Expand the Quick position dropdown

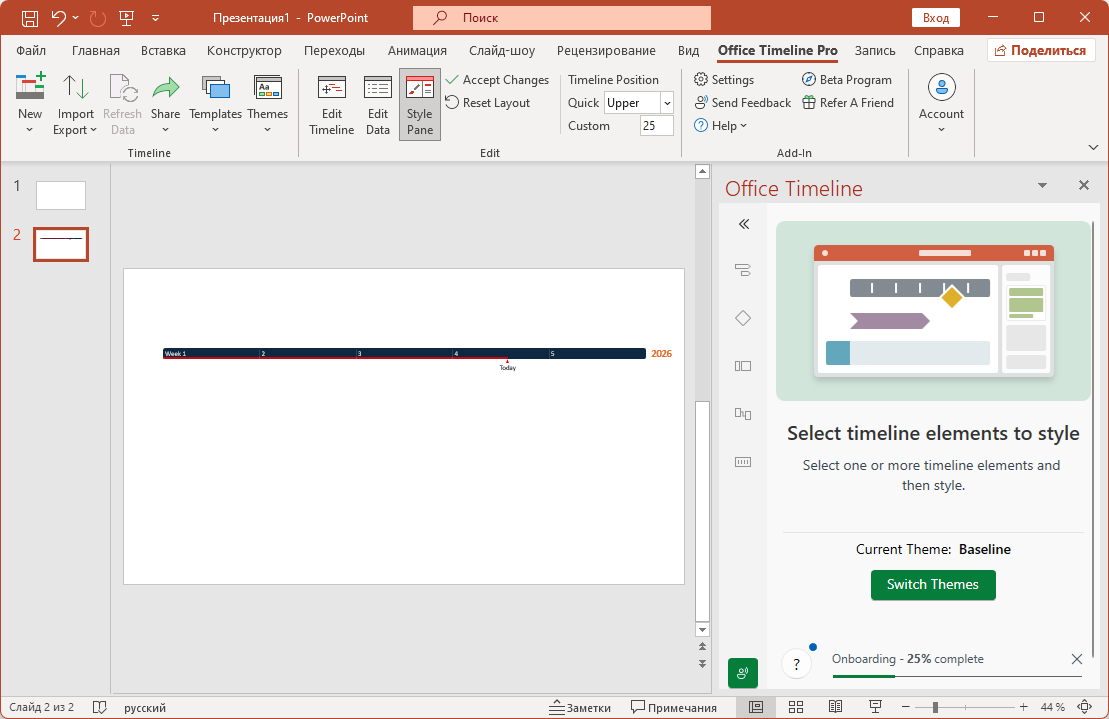(x=667, y=103)
